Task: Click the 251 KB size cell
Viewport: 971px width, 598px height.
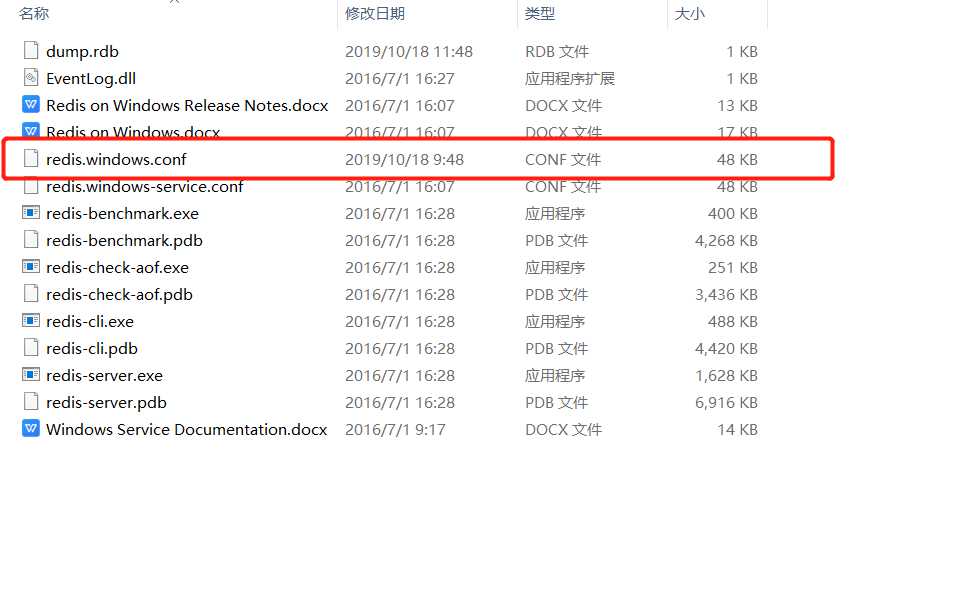Action: 733,267
